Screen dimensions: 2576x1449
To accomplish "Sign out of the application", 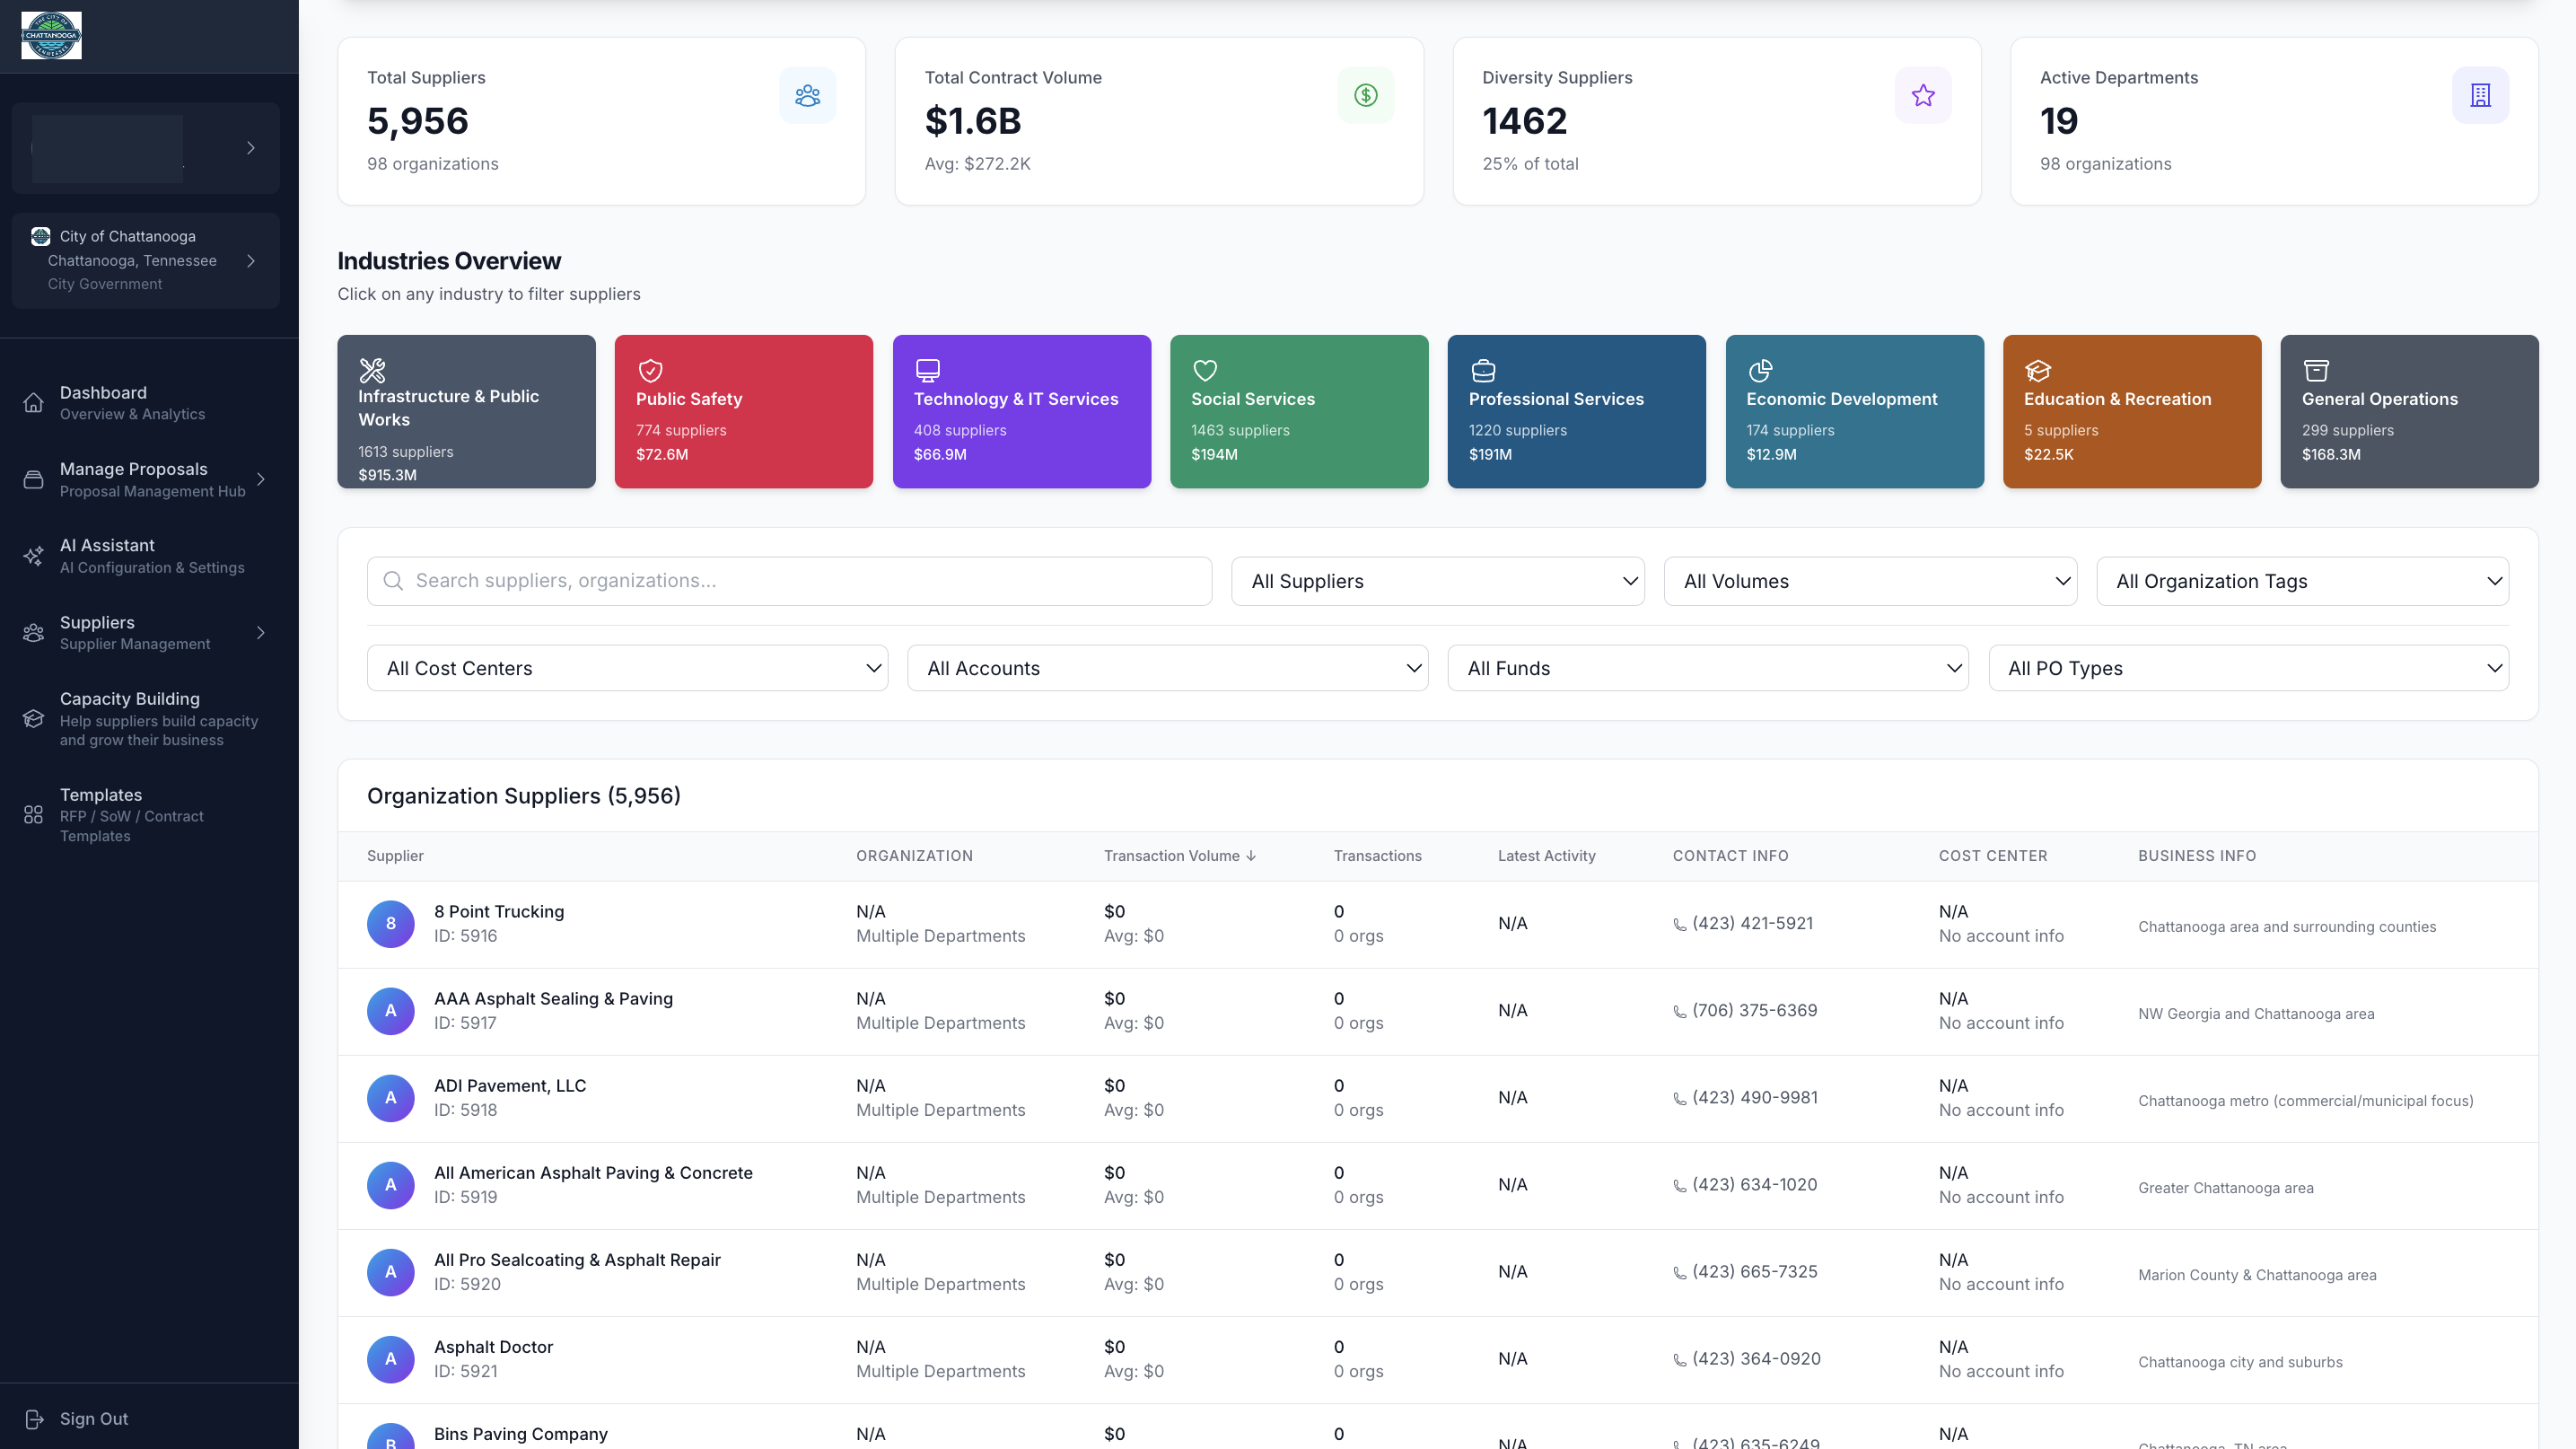I will point(93,1418).
